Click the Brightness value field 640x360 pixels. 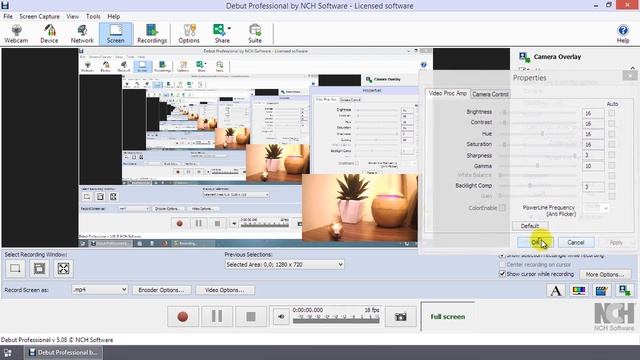coord(593,113)
